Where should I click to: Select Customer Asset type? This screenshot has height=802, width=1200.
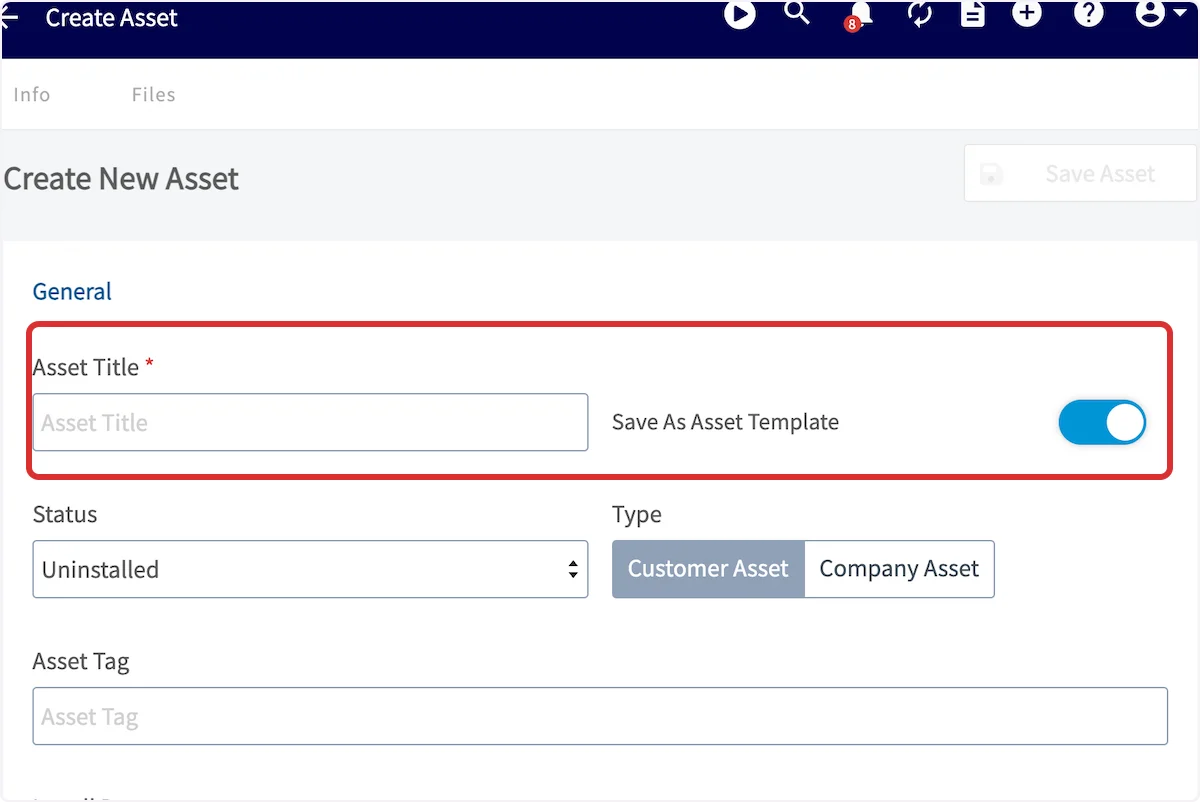(708, 569)
